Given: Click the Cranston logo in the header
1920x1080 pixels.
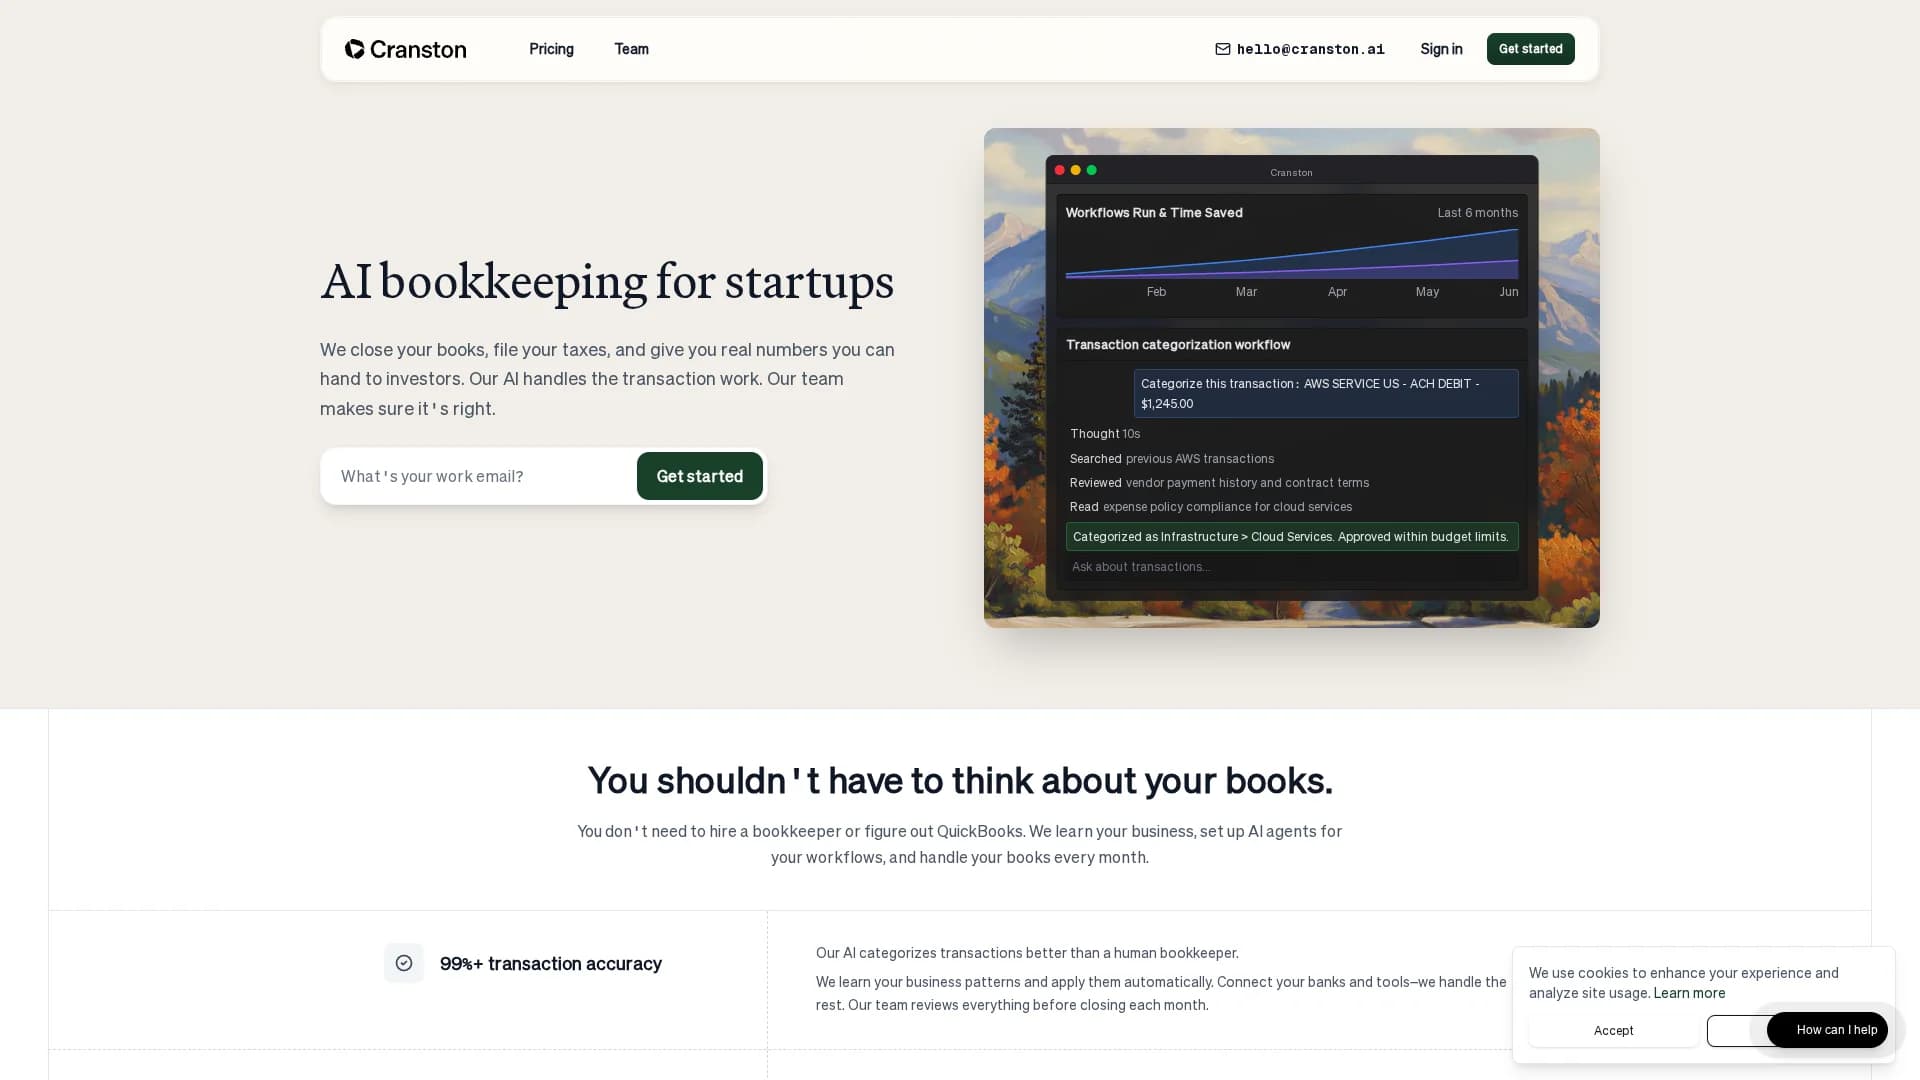Looking at the screenshot, I should tap(405, 49).
